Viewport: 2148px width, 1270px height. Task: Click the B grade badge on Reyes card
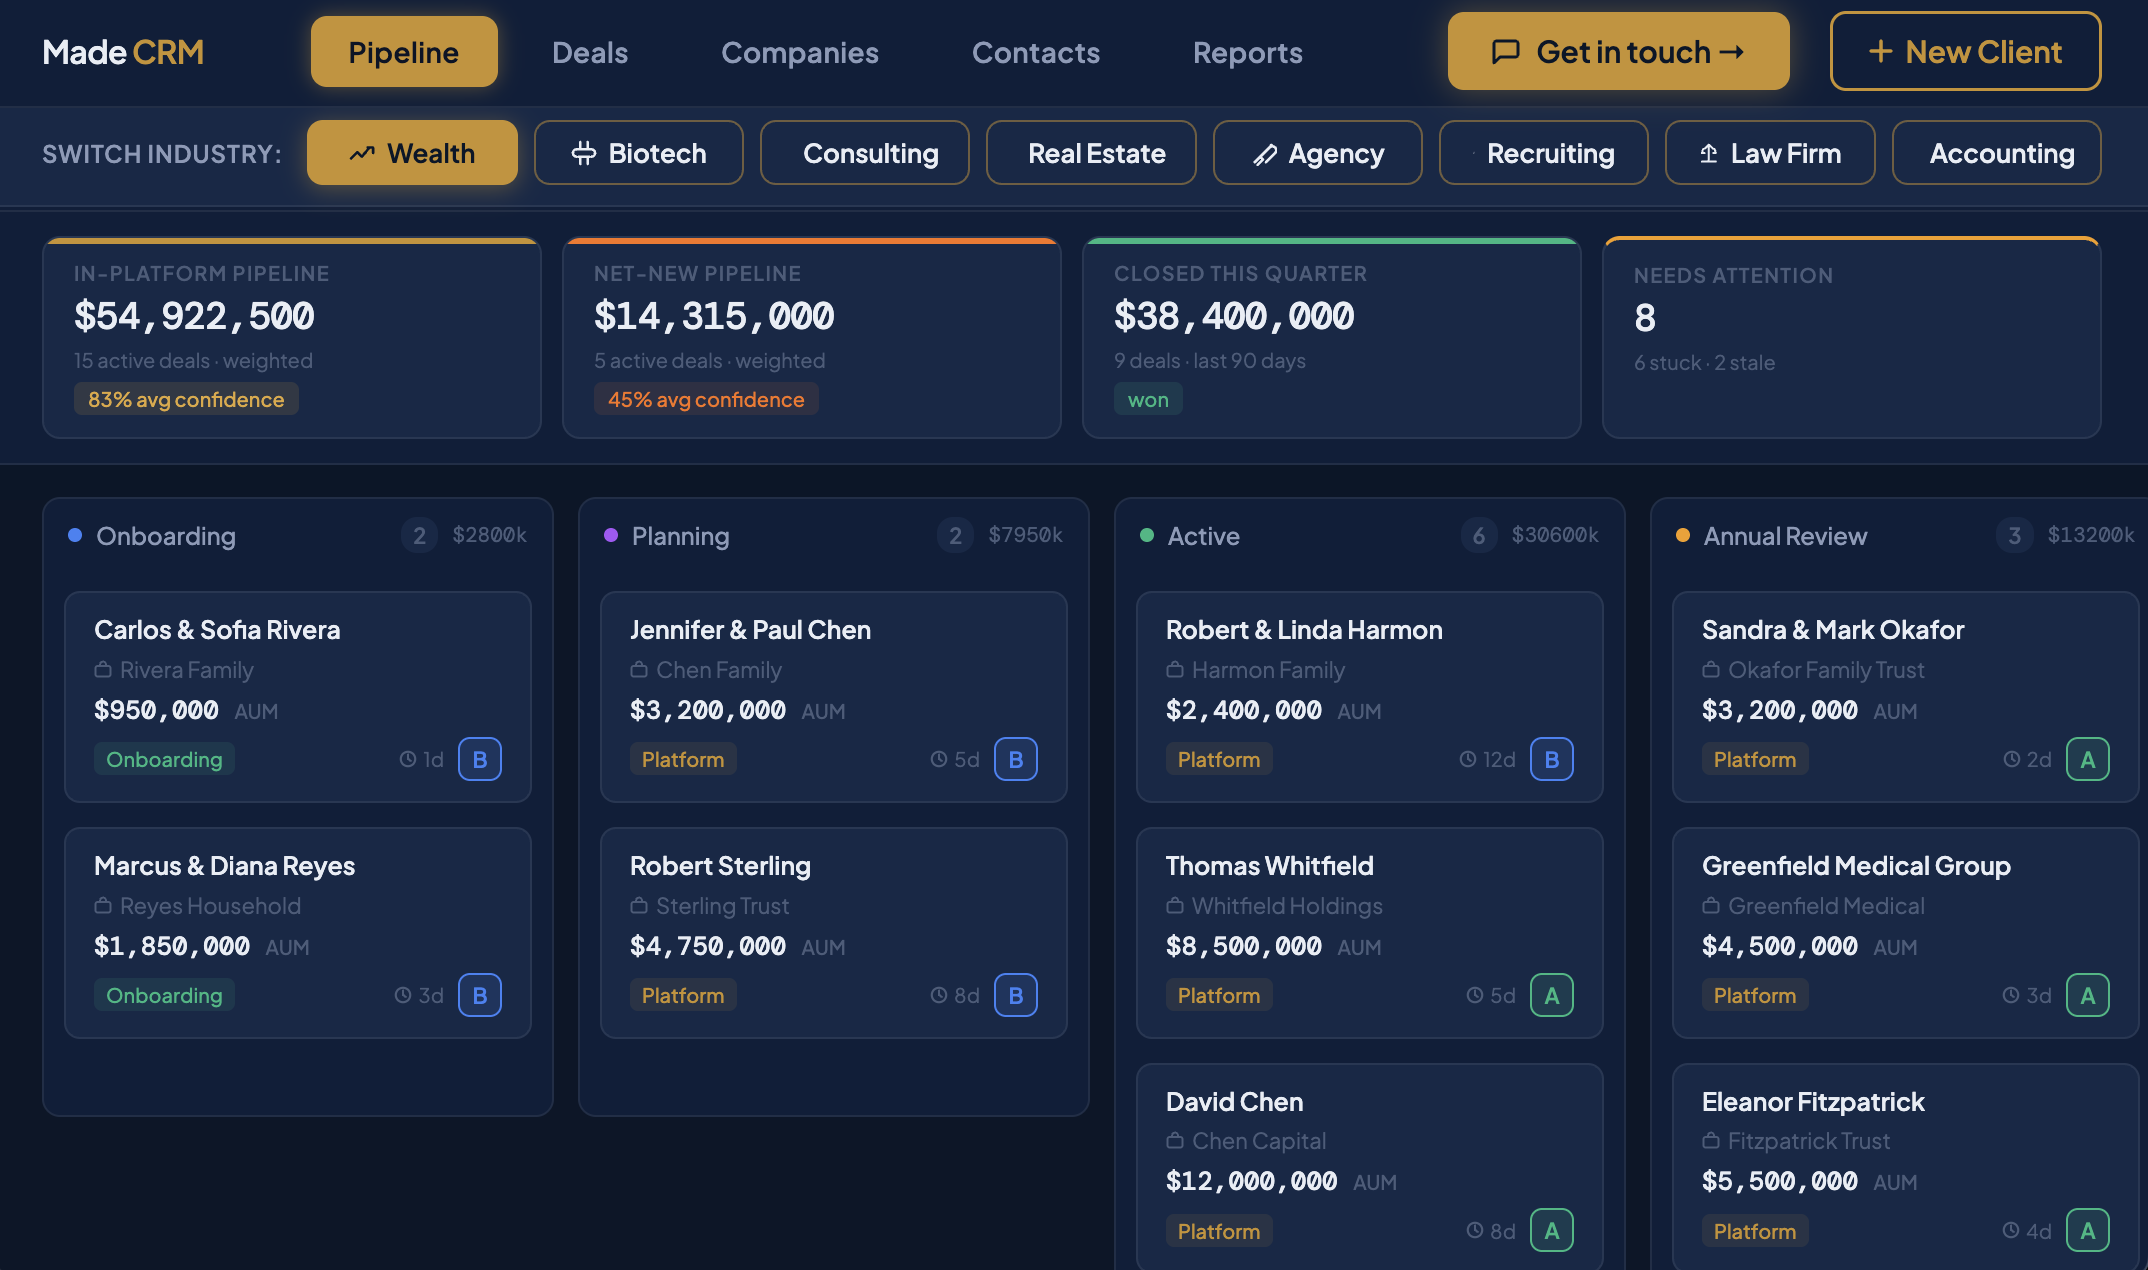(480, 995)
